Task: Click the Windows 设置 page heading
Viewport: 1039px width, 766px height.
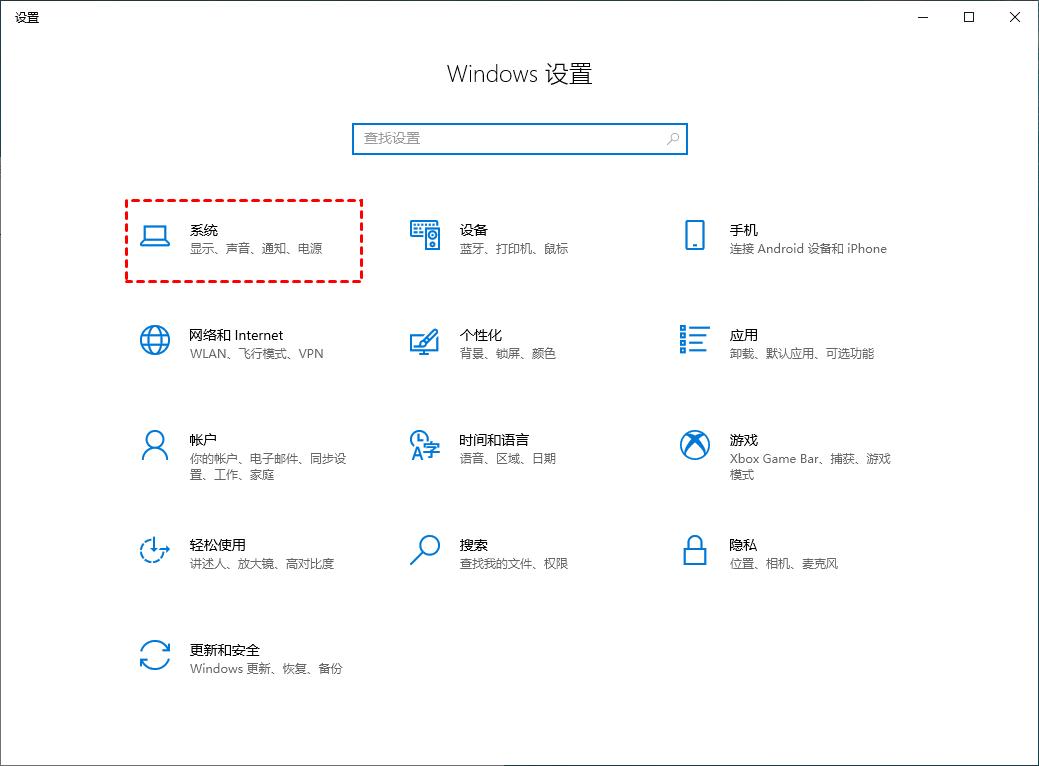Action: [x=519, y=73]
